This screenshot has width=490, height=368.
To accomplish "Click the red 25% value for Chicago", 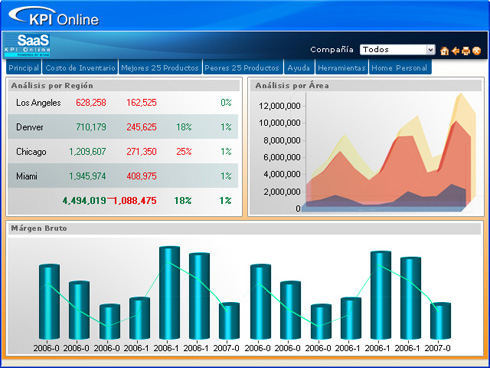I will [184, 152].
